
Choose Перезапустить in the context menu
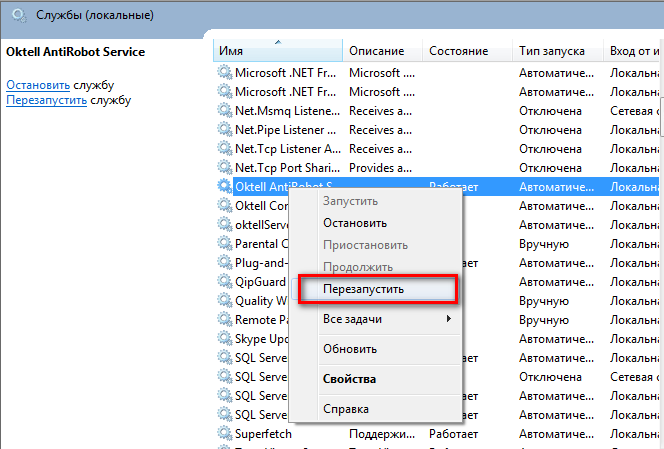(364, 289)
